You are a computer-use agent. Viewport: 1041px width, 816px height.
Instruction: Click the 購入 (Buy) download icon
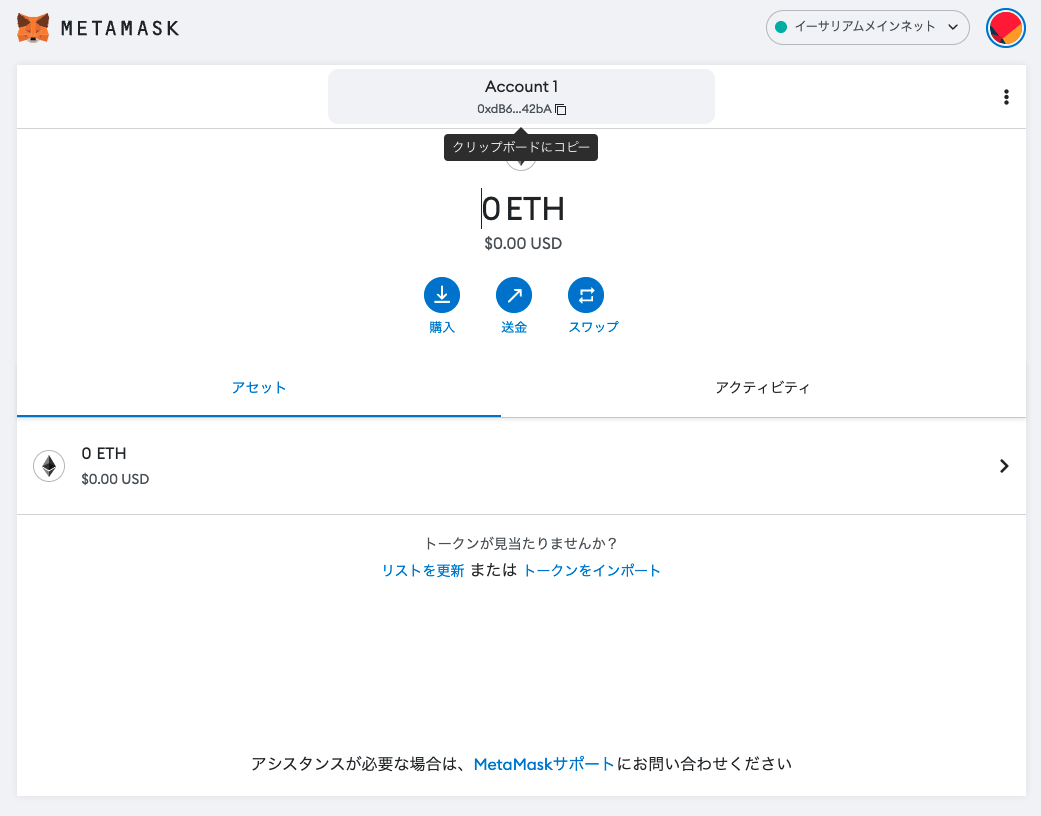(442, 295)
